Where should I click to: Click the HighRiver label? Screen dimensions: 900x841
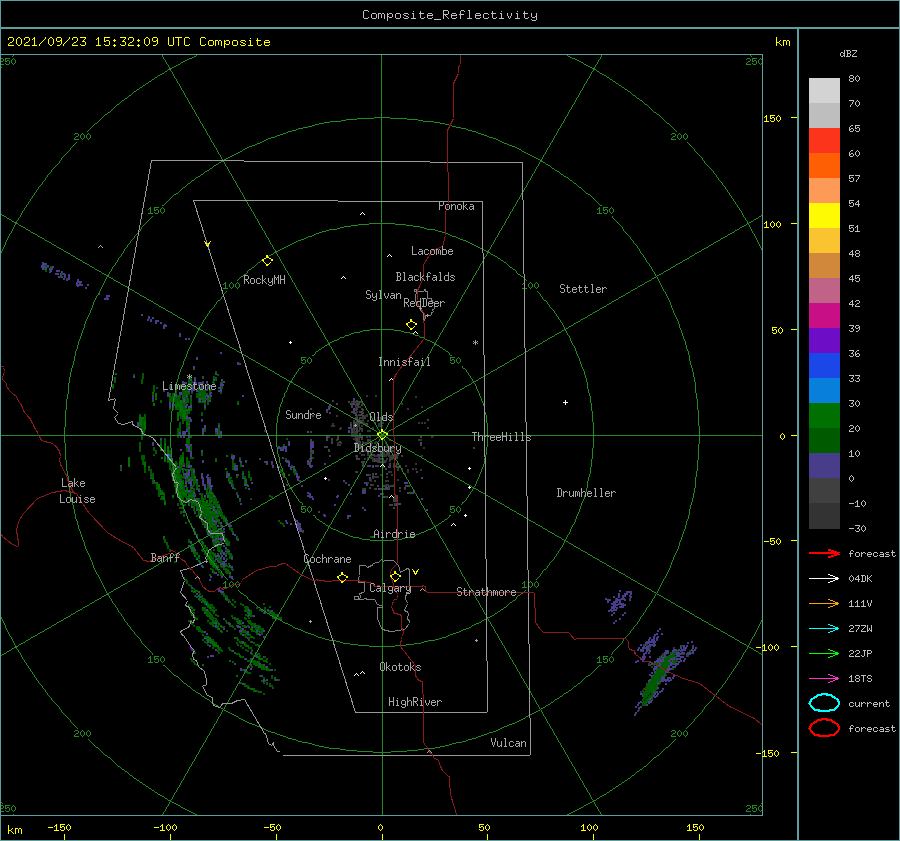click(415, 702)
